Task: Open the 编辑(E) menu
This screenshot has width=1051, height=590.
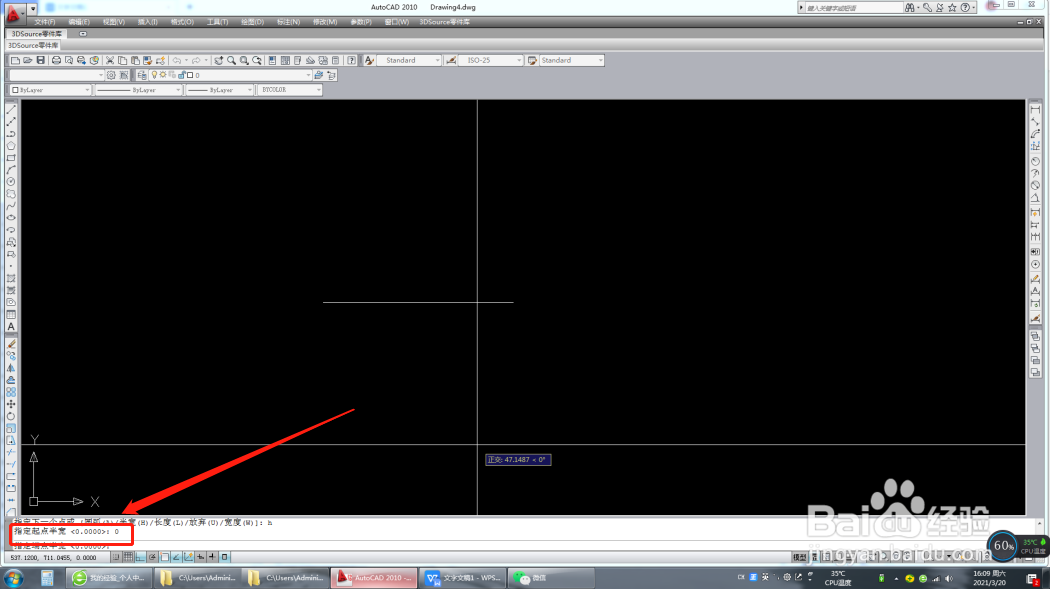Action: (x=79, y=22)
